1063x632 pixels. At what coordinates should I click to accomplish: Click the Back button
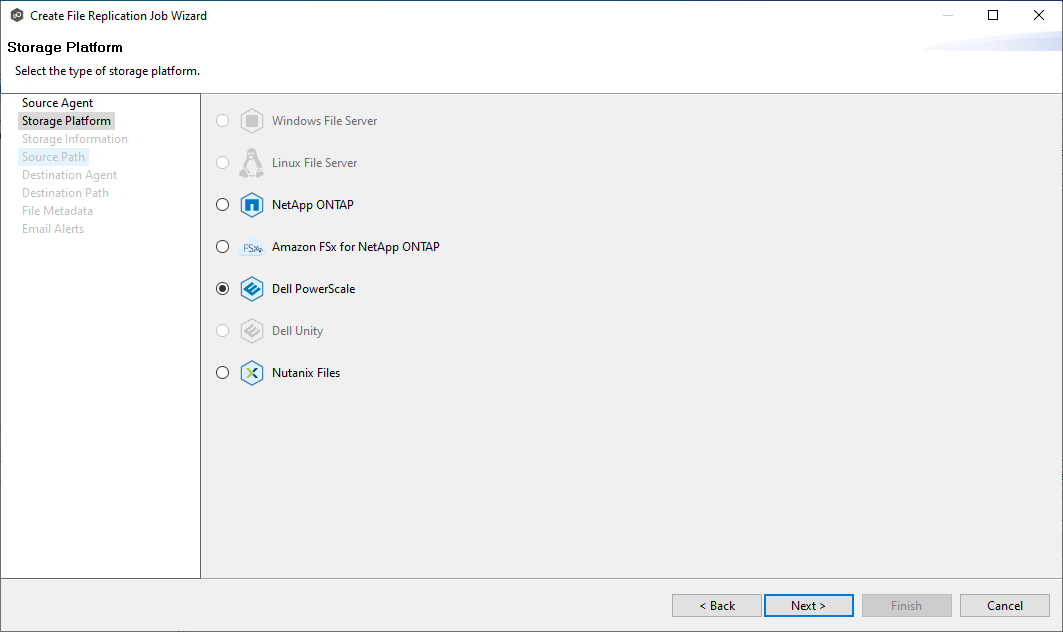tap(716, 605)
